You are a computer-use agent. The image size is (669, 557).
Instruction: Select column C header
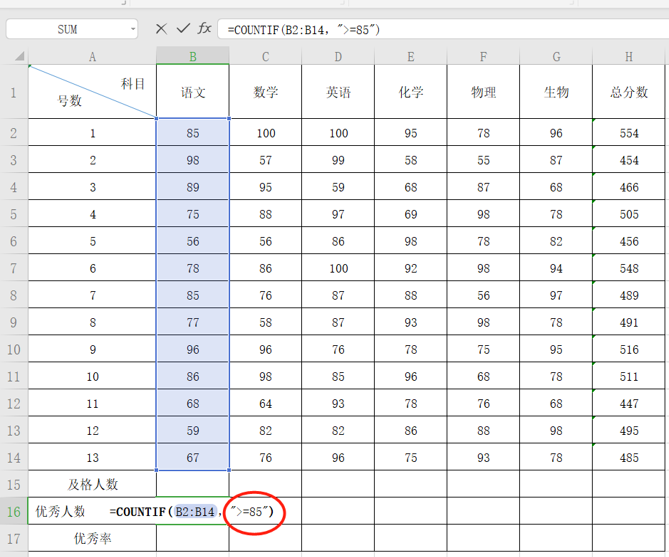pos(265,56)
